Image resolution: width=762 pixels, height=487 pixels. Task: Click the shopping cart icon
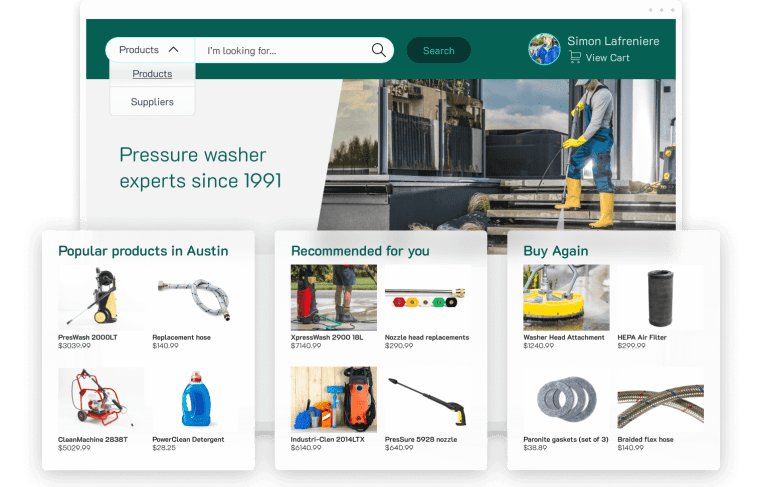[574, 58]
